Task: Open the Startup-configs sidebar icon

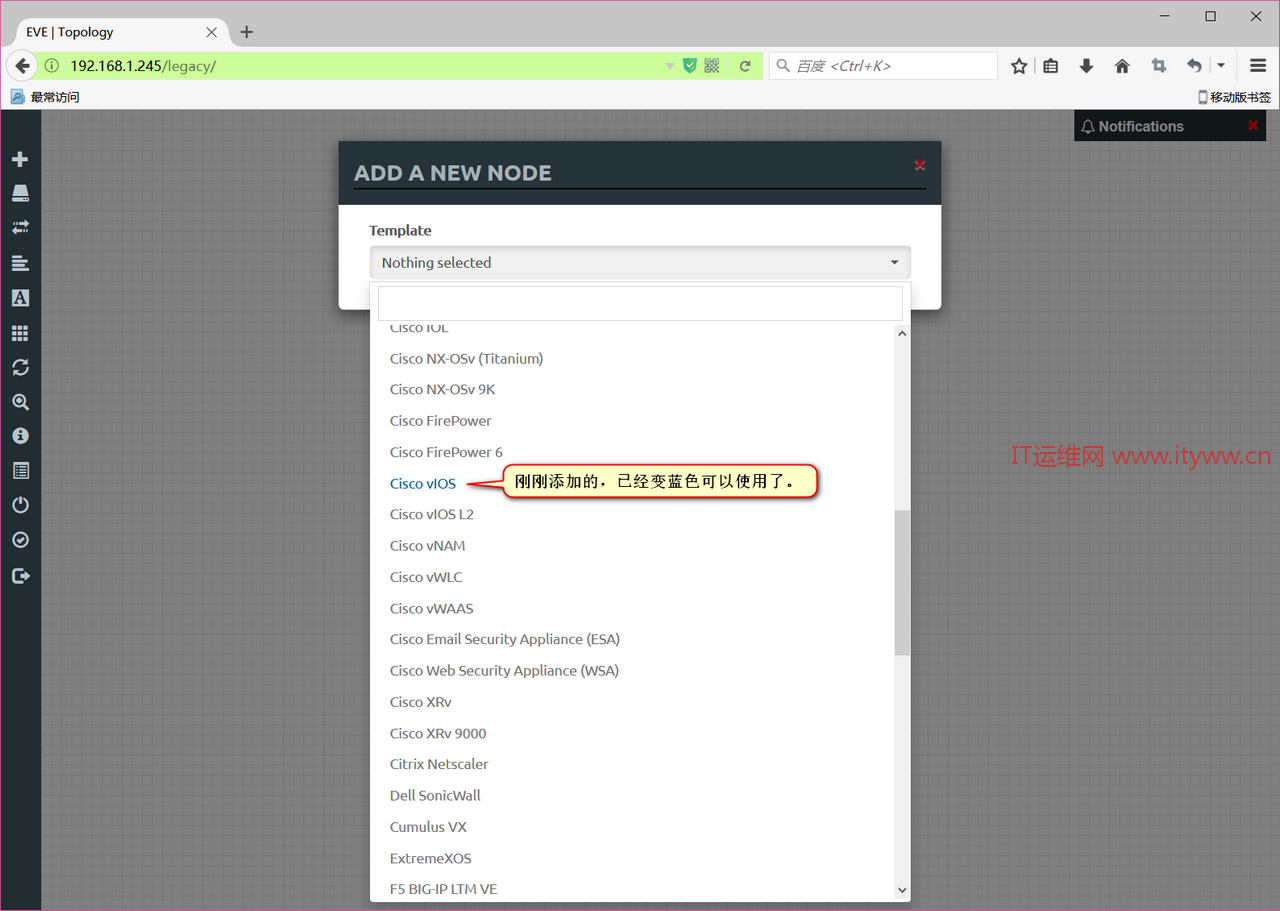Action: click(20, 263)
